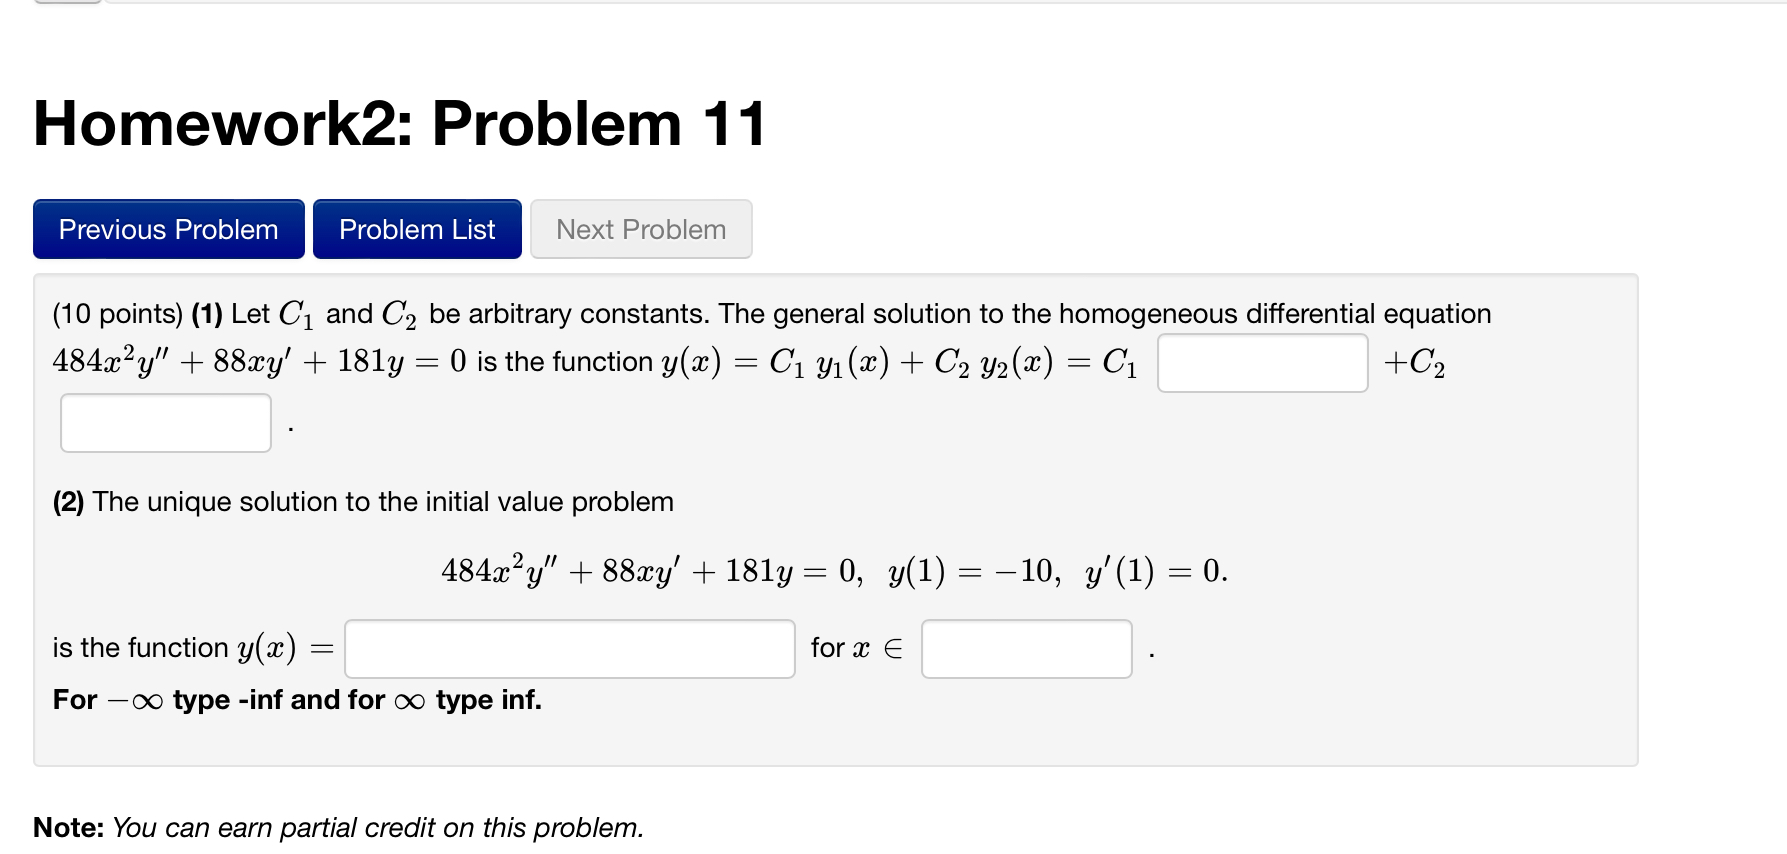Click inside the second empty answer blank

pos(165,421)
